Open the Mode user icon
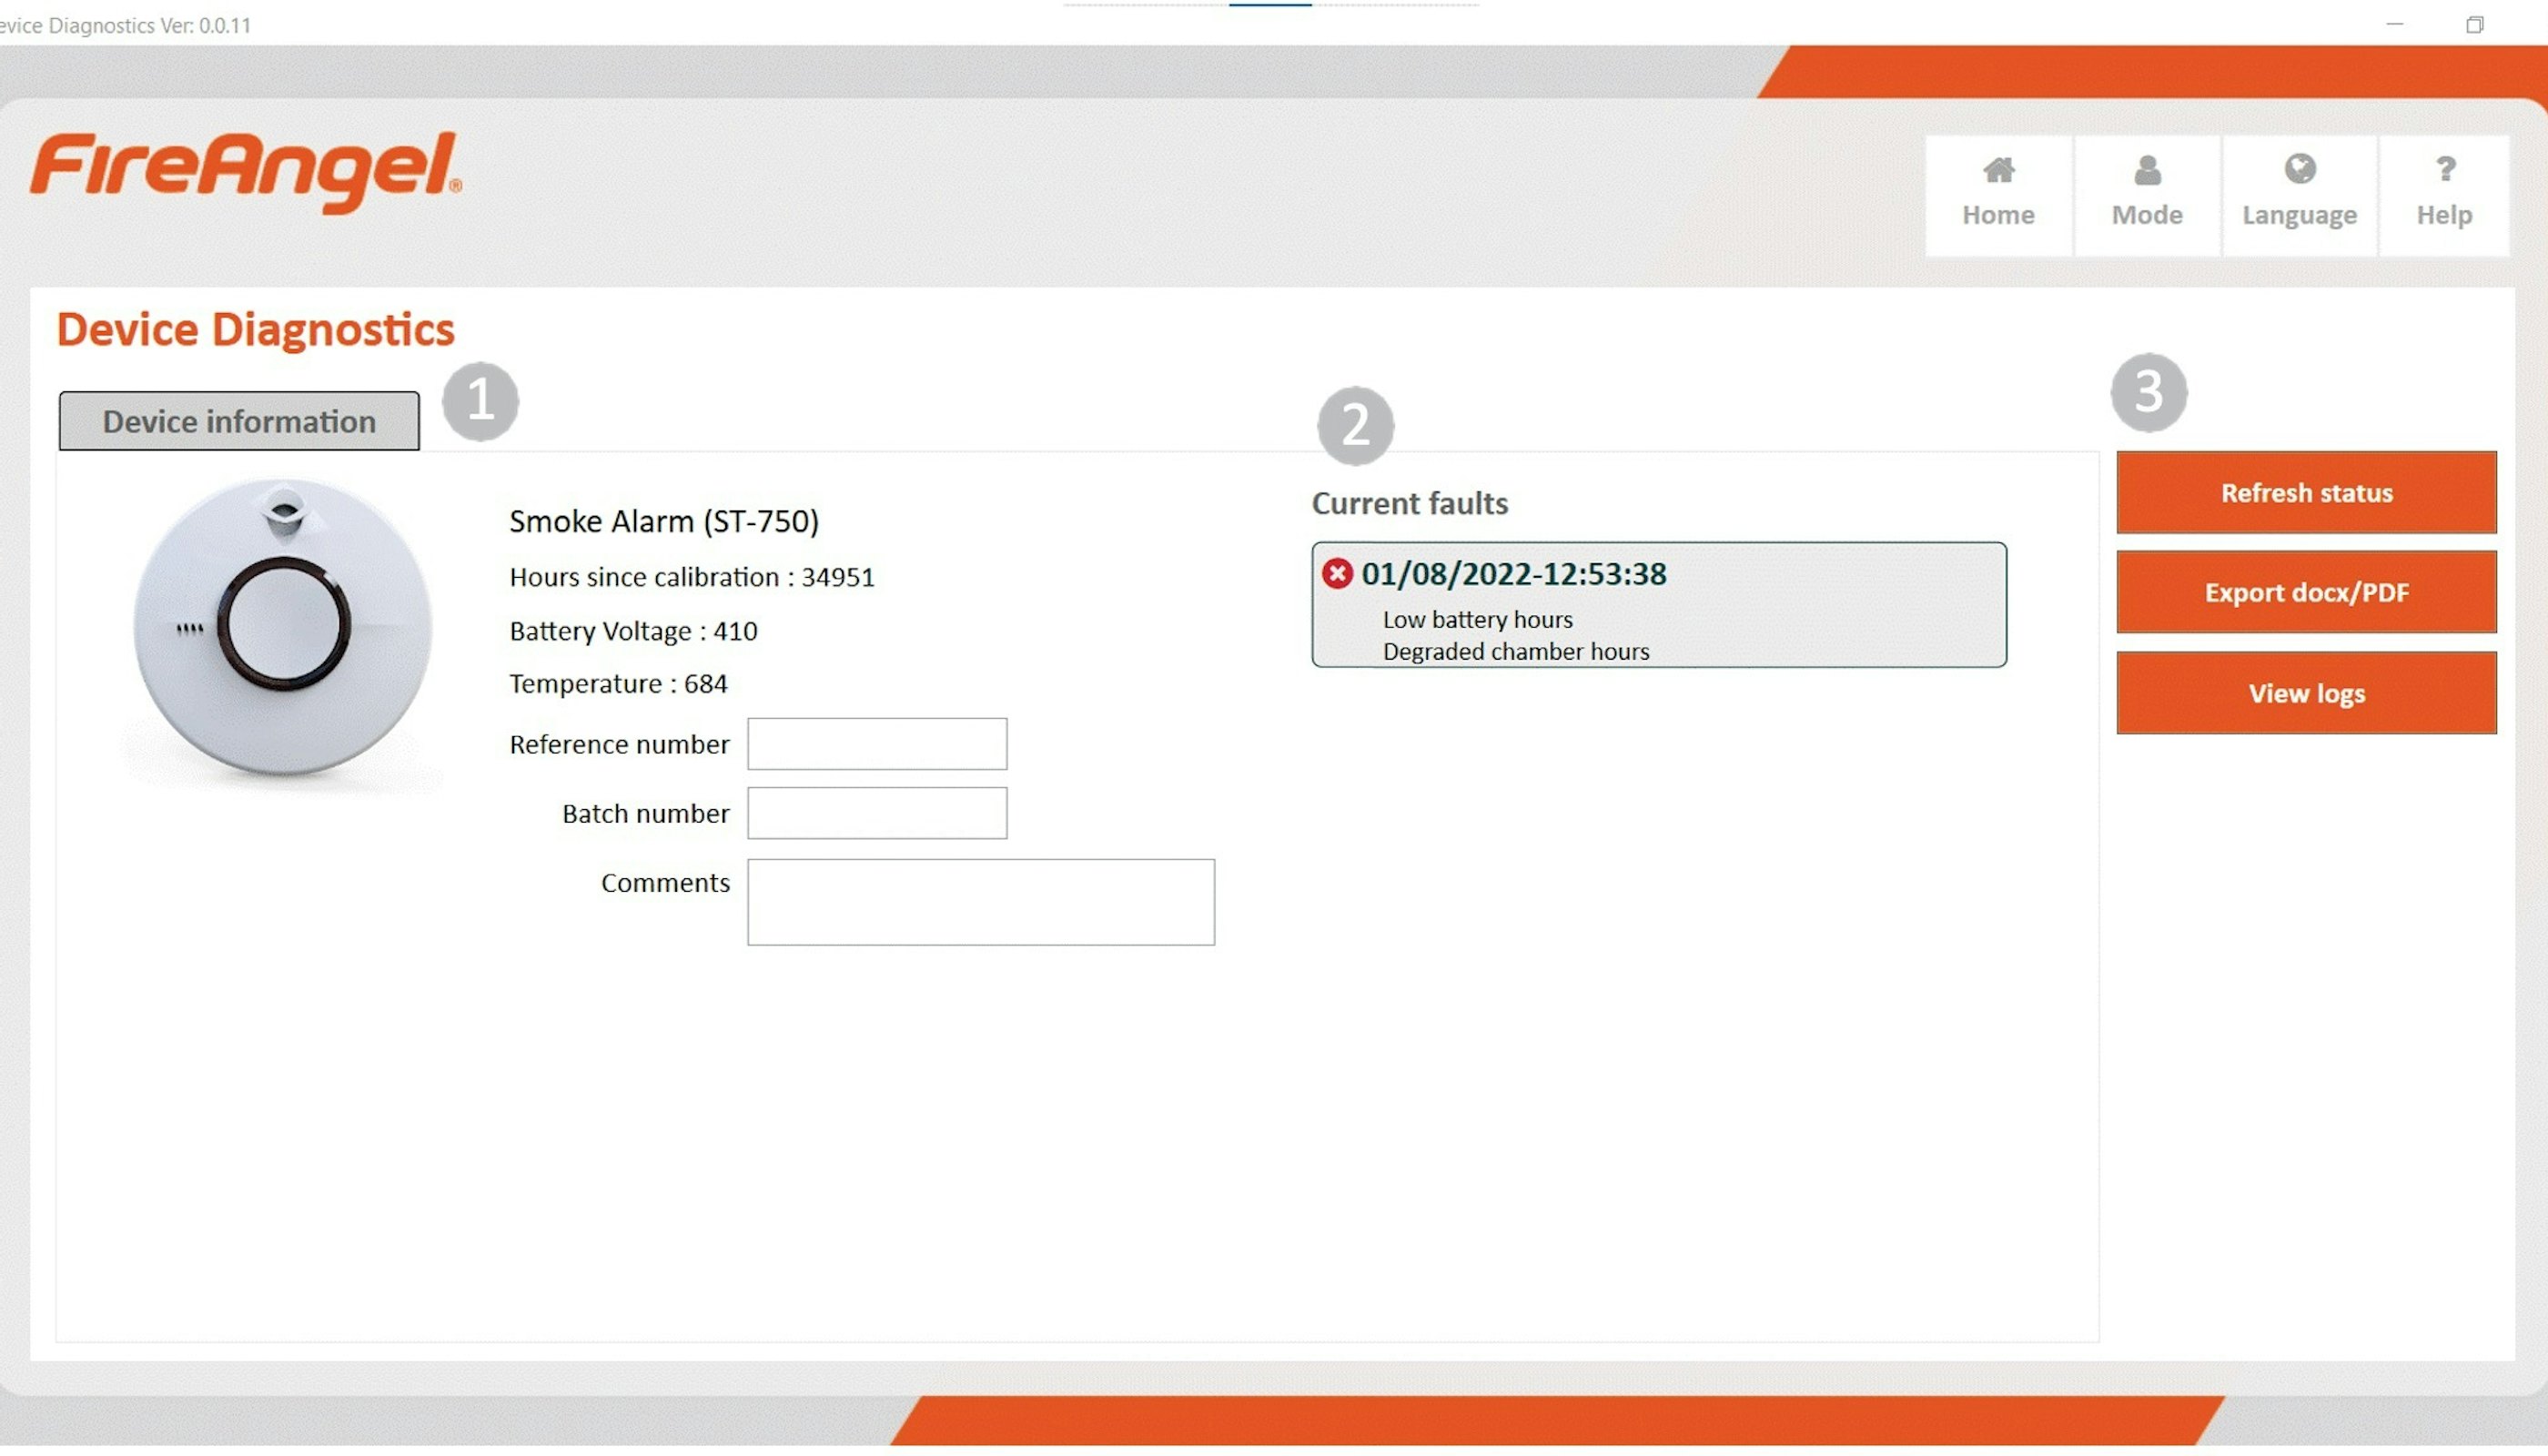Image resolution: width=2548 pixels, height=1456 pixels. (2147, 171)
